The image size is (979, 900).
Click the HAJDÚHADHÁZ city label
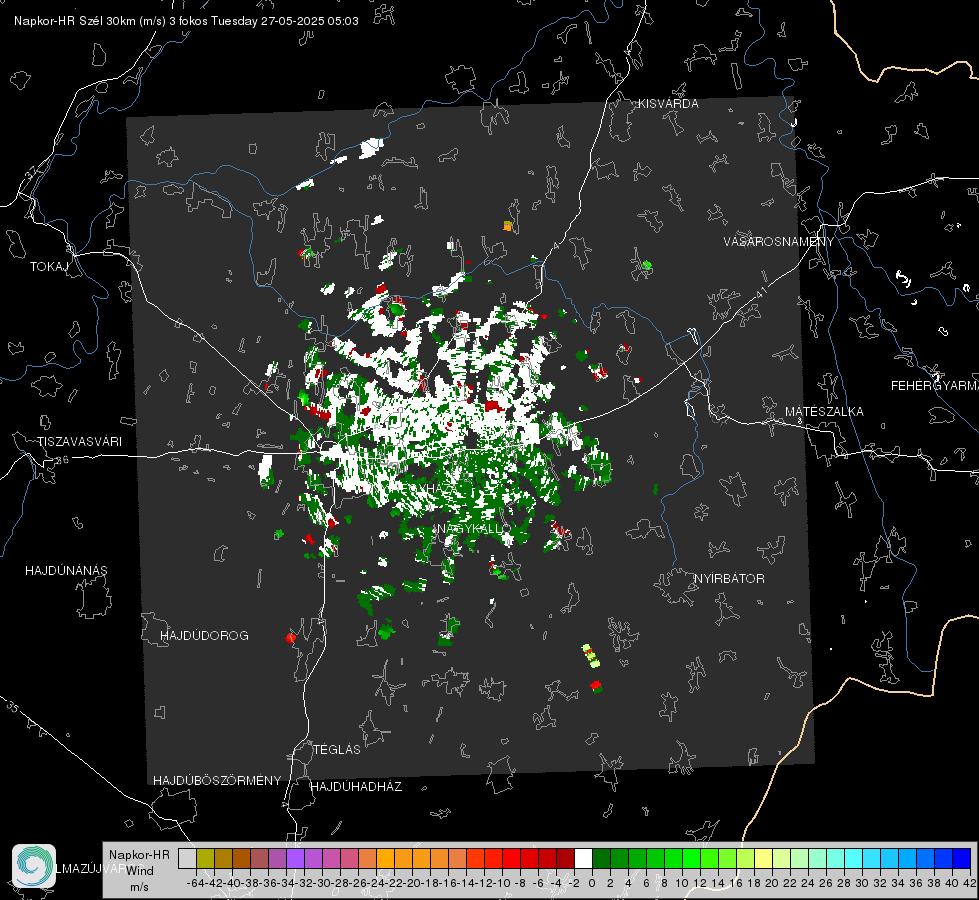click(356, 787)
